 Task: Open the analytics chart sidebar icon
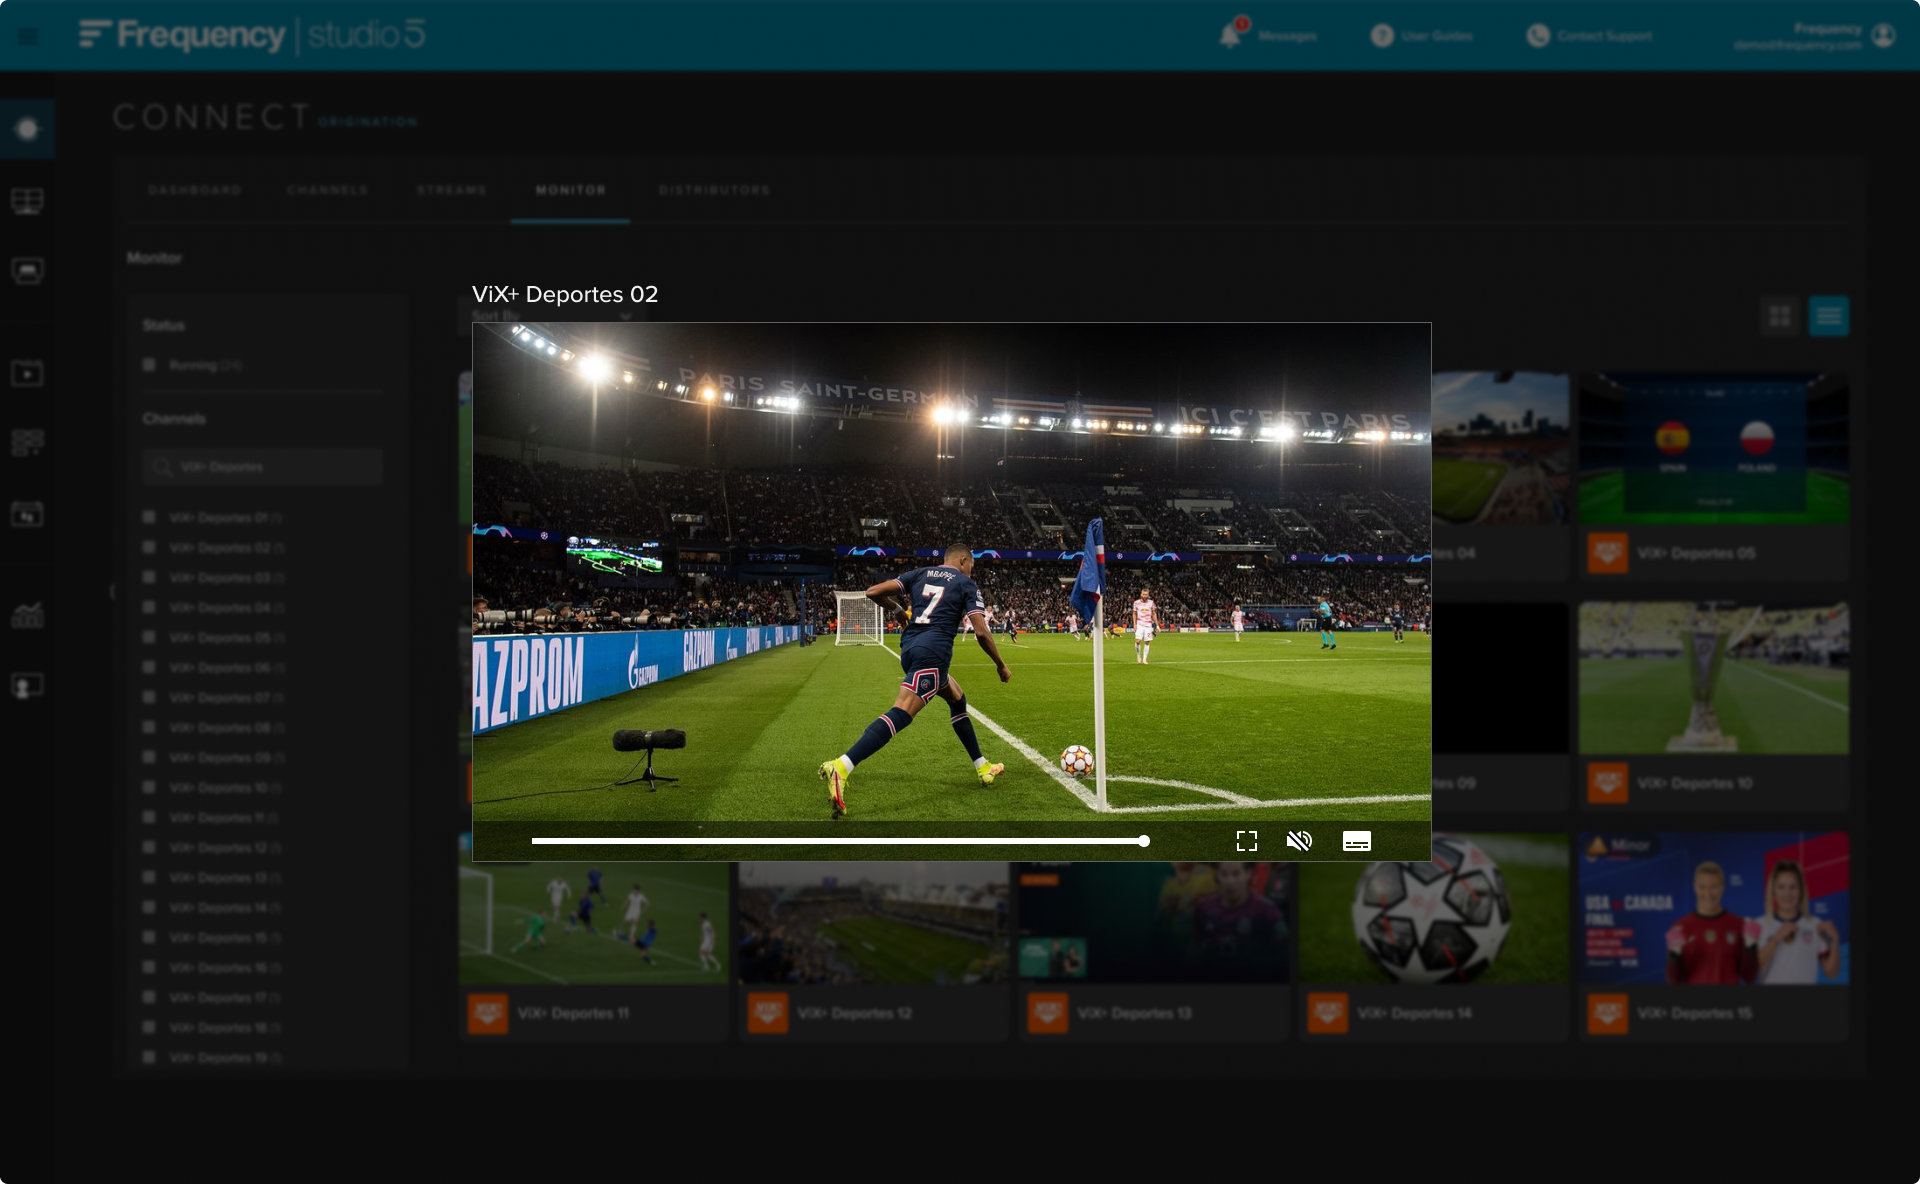(x=27, y=615)
